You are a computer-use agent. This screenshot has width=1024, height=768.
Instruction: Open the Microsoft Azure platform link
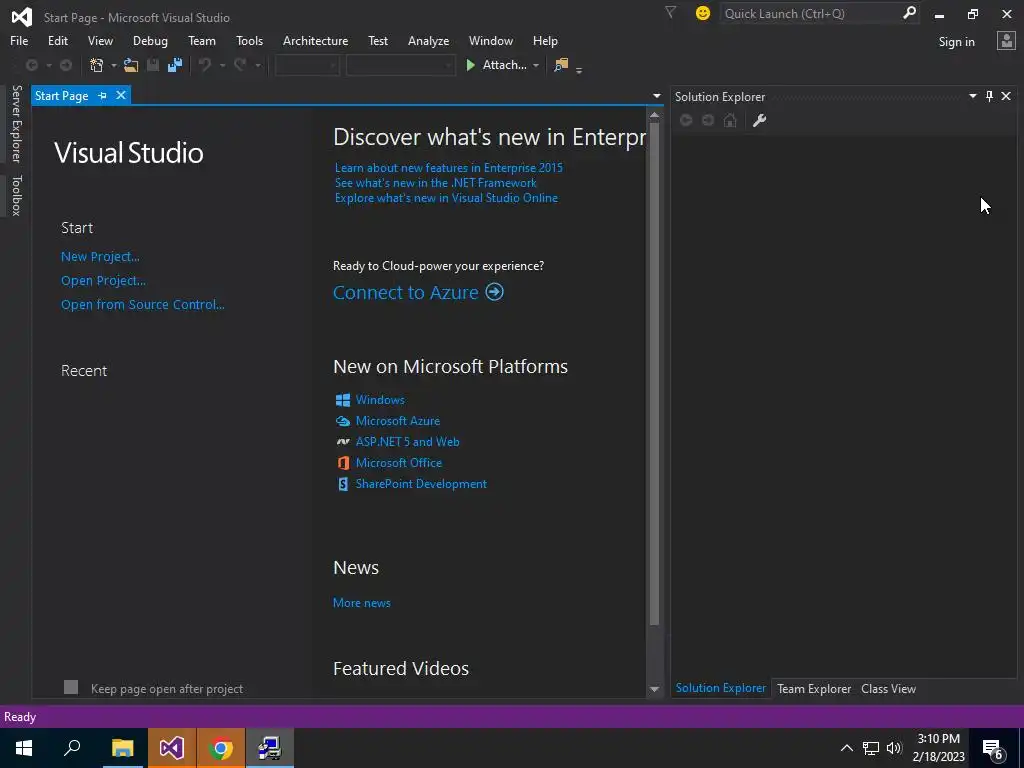(x=398, y=421)
